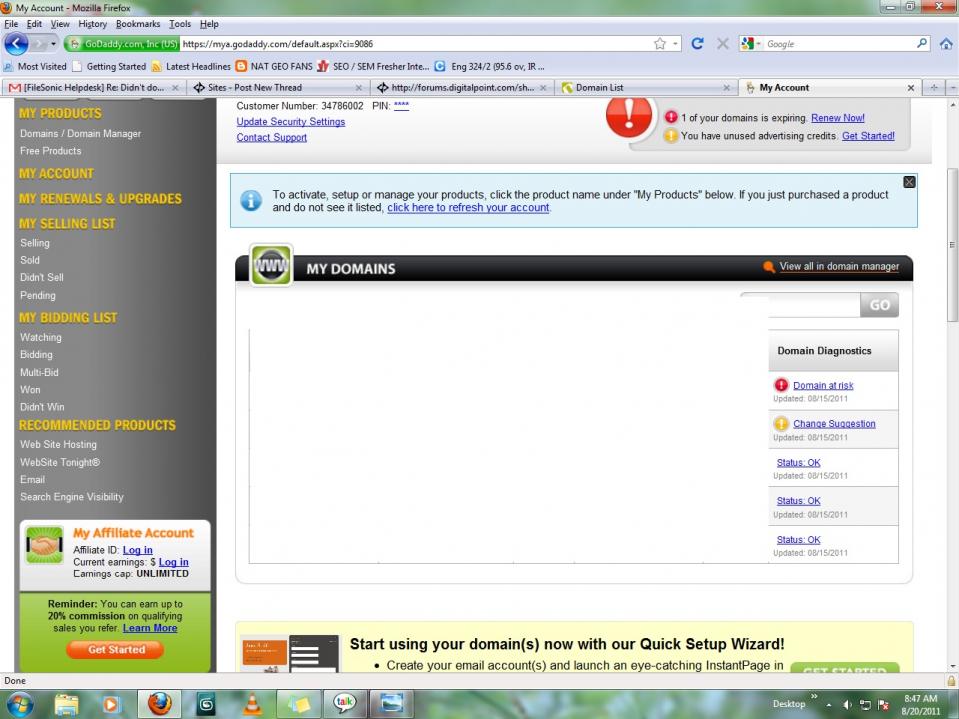Screen dimensions: 959x719
Task: Click the Renew Now! link
Action: [837, 117]
